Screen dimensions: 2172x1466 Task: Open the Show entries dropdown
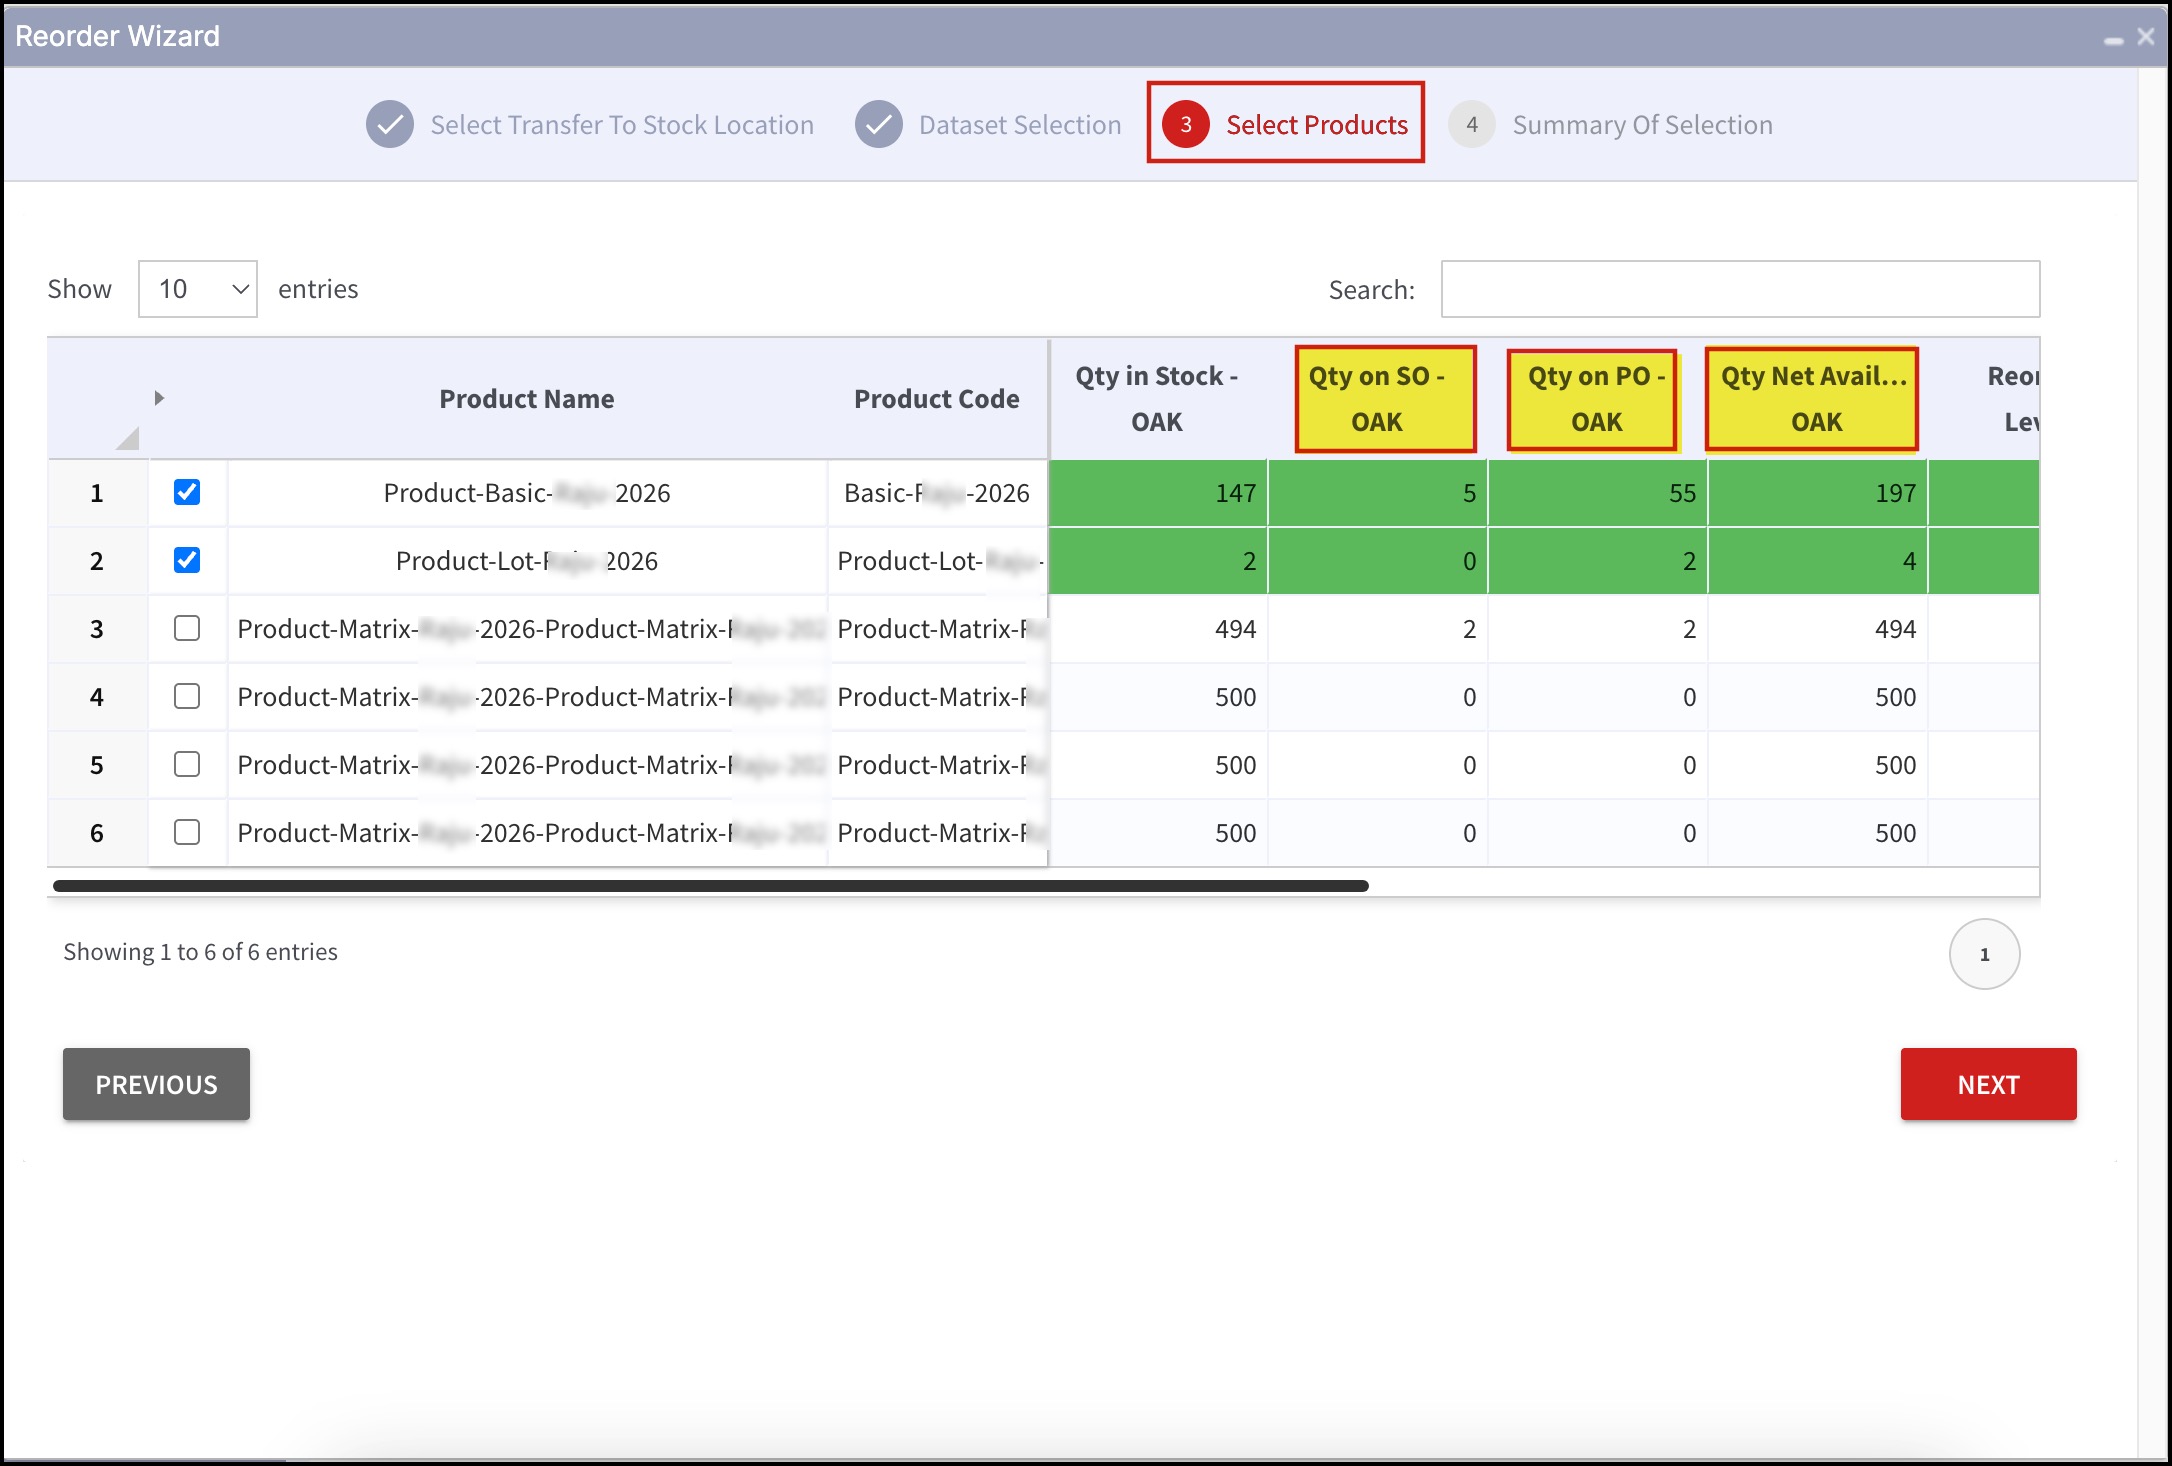pyautogui.click(x=198, y=289)
